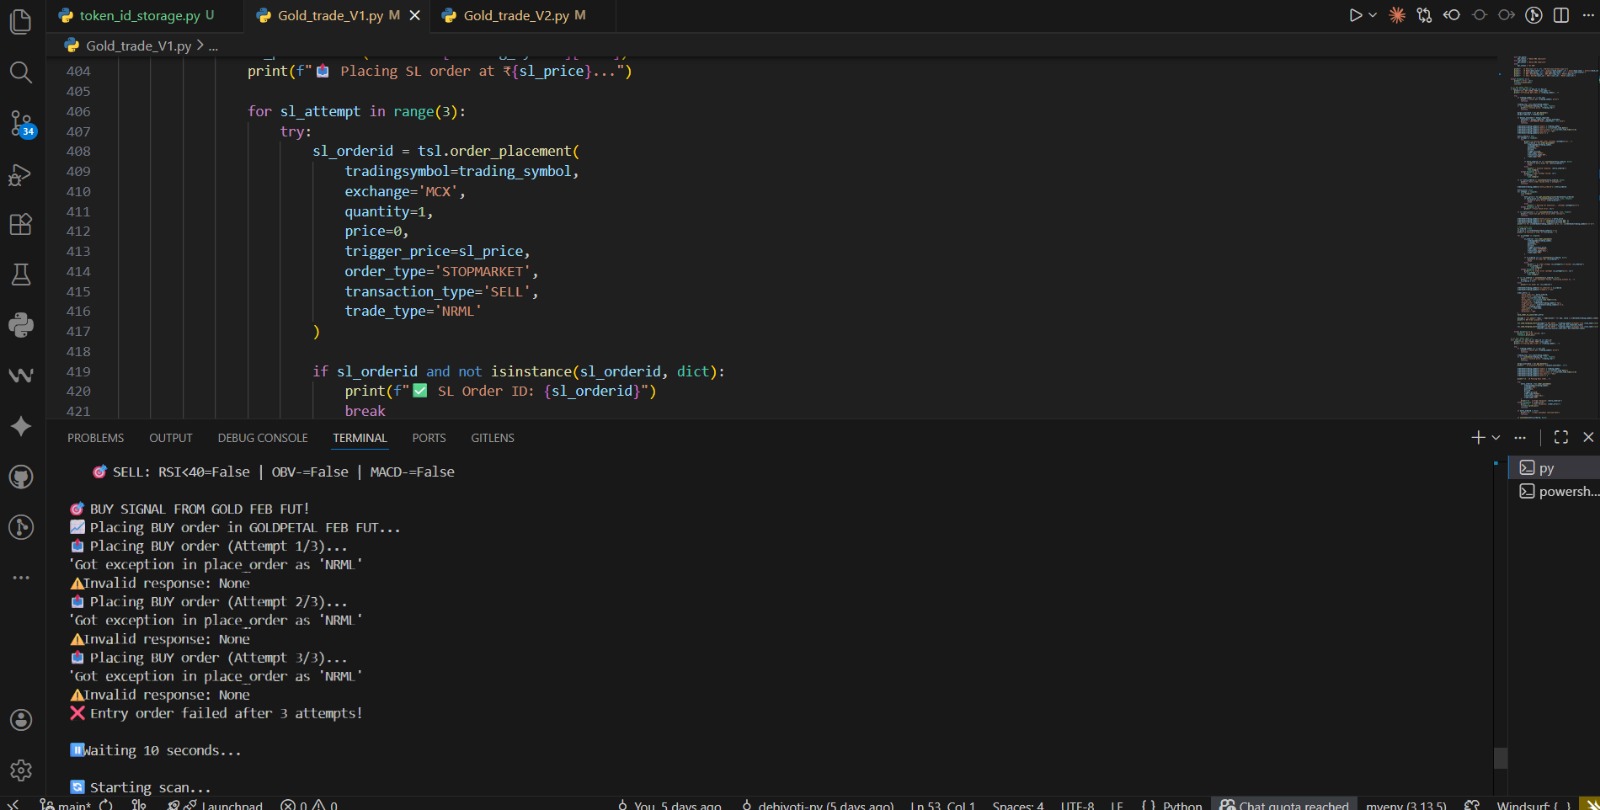Open the Search view in activity bar
The width and height of the screenshot is (1600, 810).
pyautogui.click(x=21, y=72)
